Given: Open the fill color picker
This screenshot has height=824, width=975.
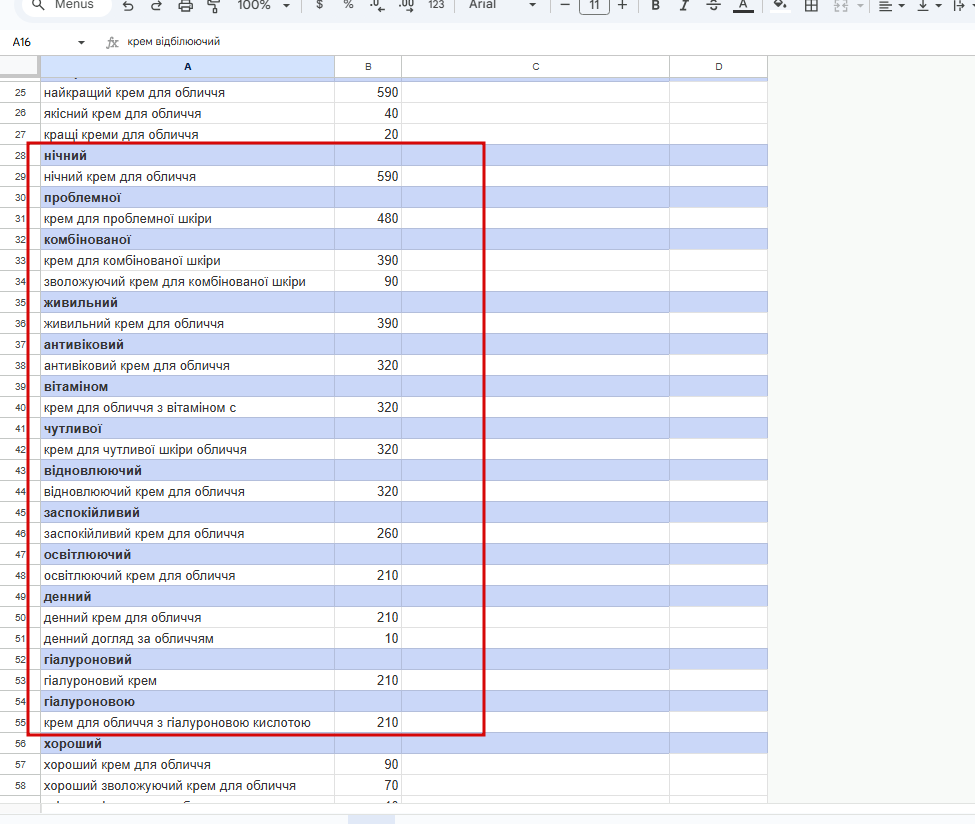Looking at the screenshot, I should 780,6.
